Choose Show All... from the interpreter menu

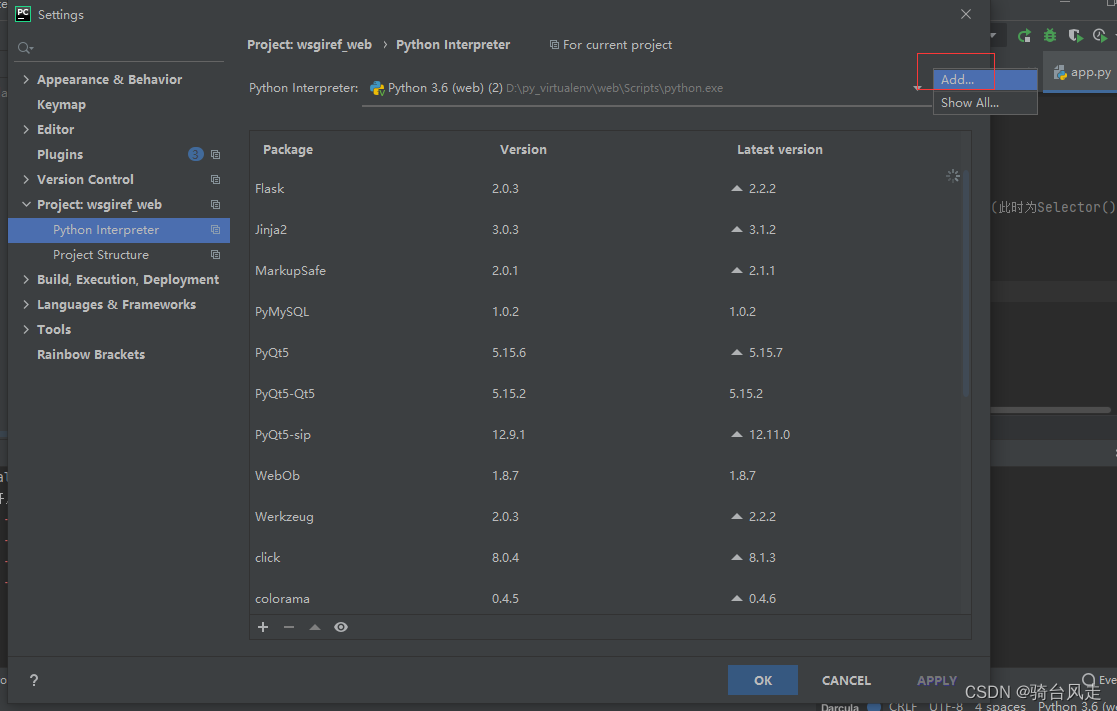(985, 103)
